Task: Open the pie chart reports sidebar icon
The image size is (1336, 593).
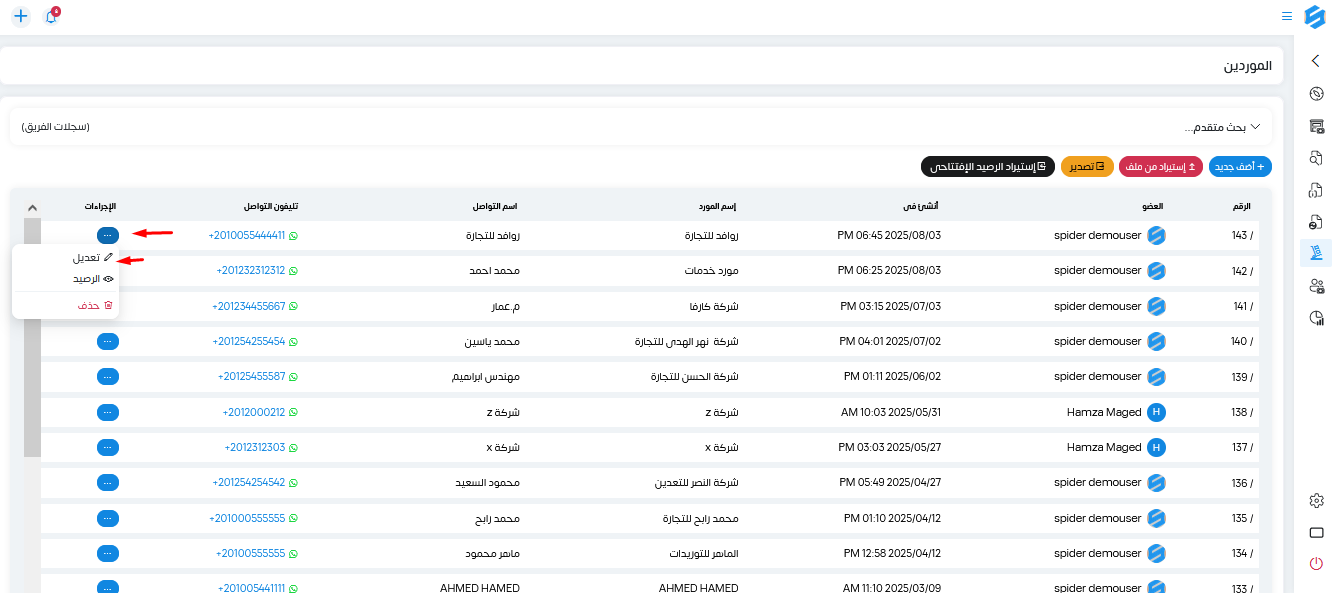Action: [1316, 318]
